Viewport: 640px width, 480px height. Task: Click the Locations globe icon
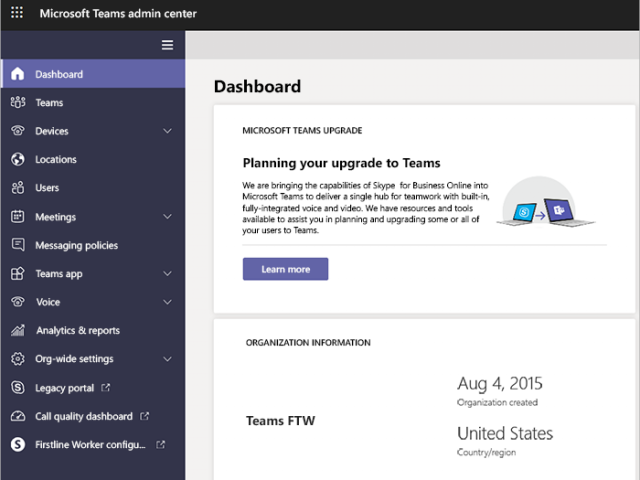click(x=17, y=160)
